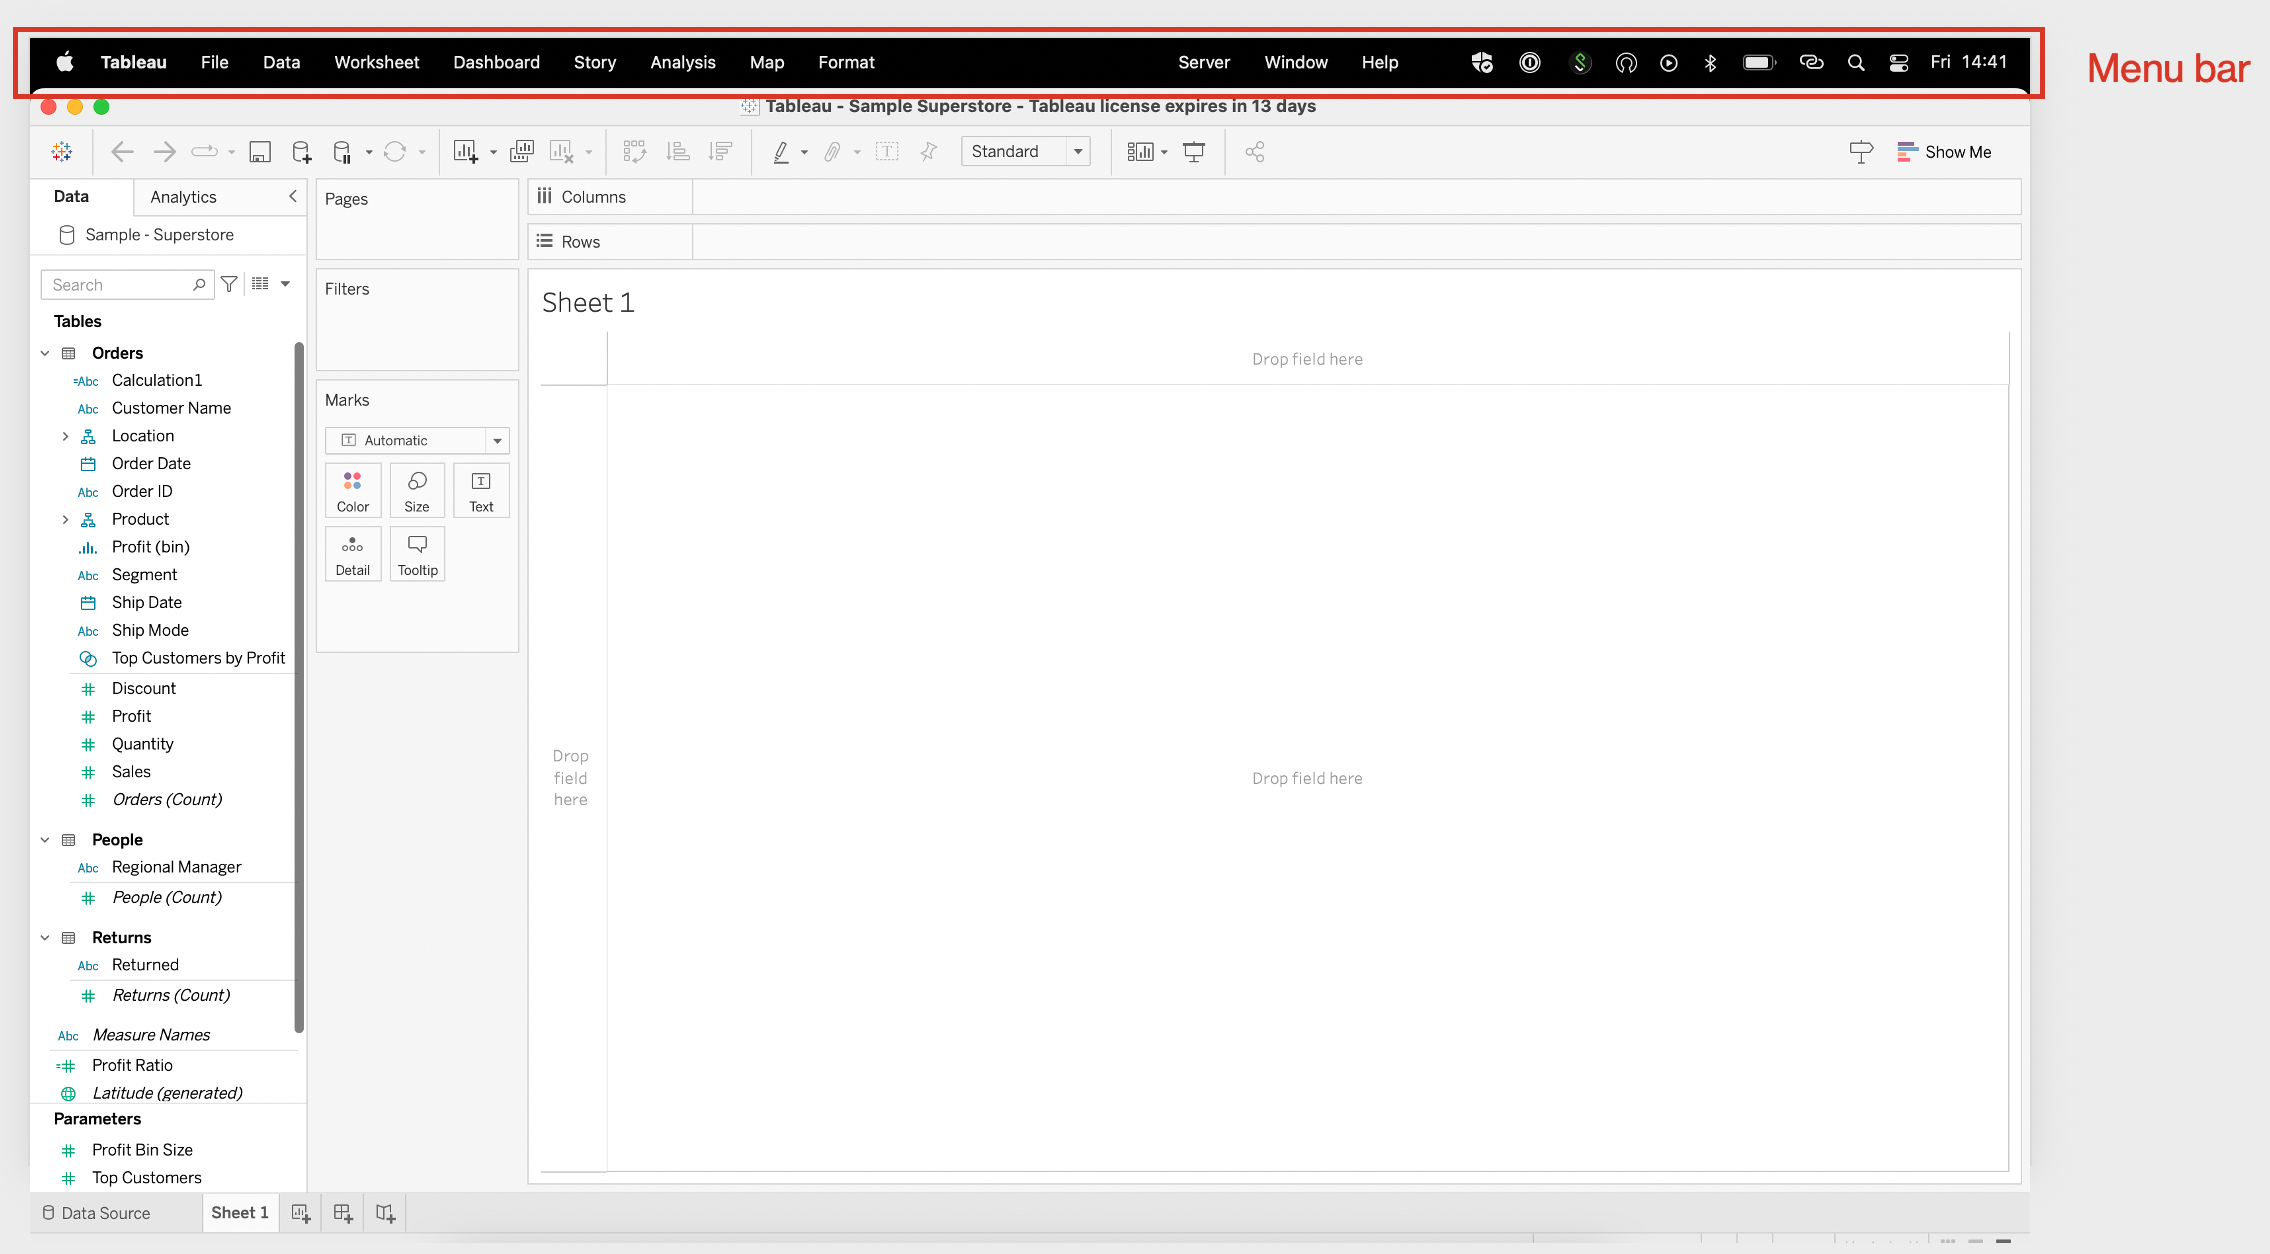Open the Dashboard menu item
Image resolution: width=2270 pixels, height=1254 pixels.
pos(496,62)
